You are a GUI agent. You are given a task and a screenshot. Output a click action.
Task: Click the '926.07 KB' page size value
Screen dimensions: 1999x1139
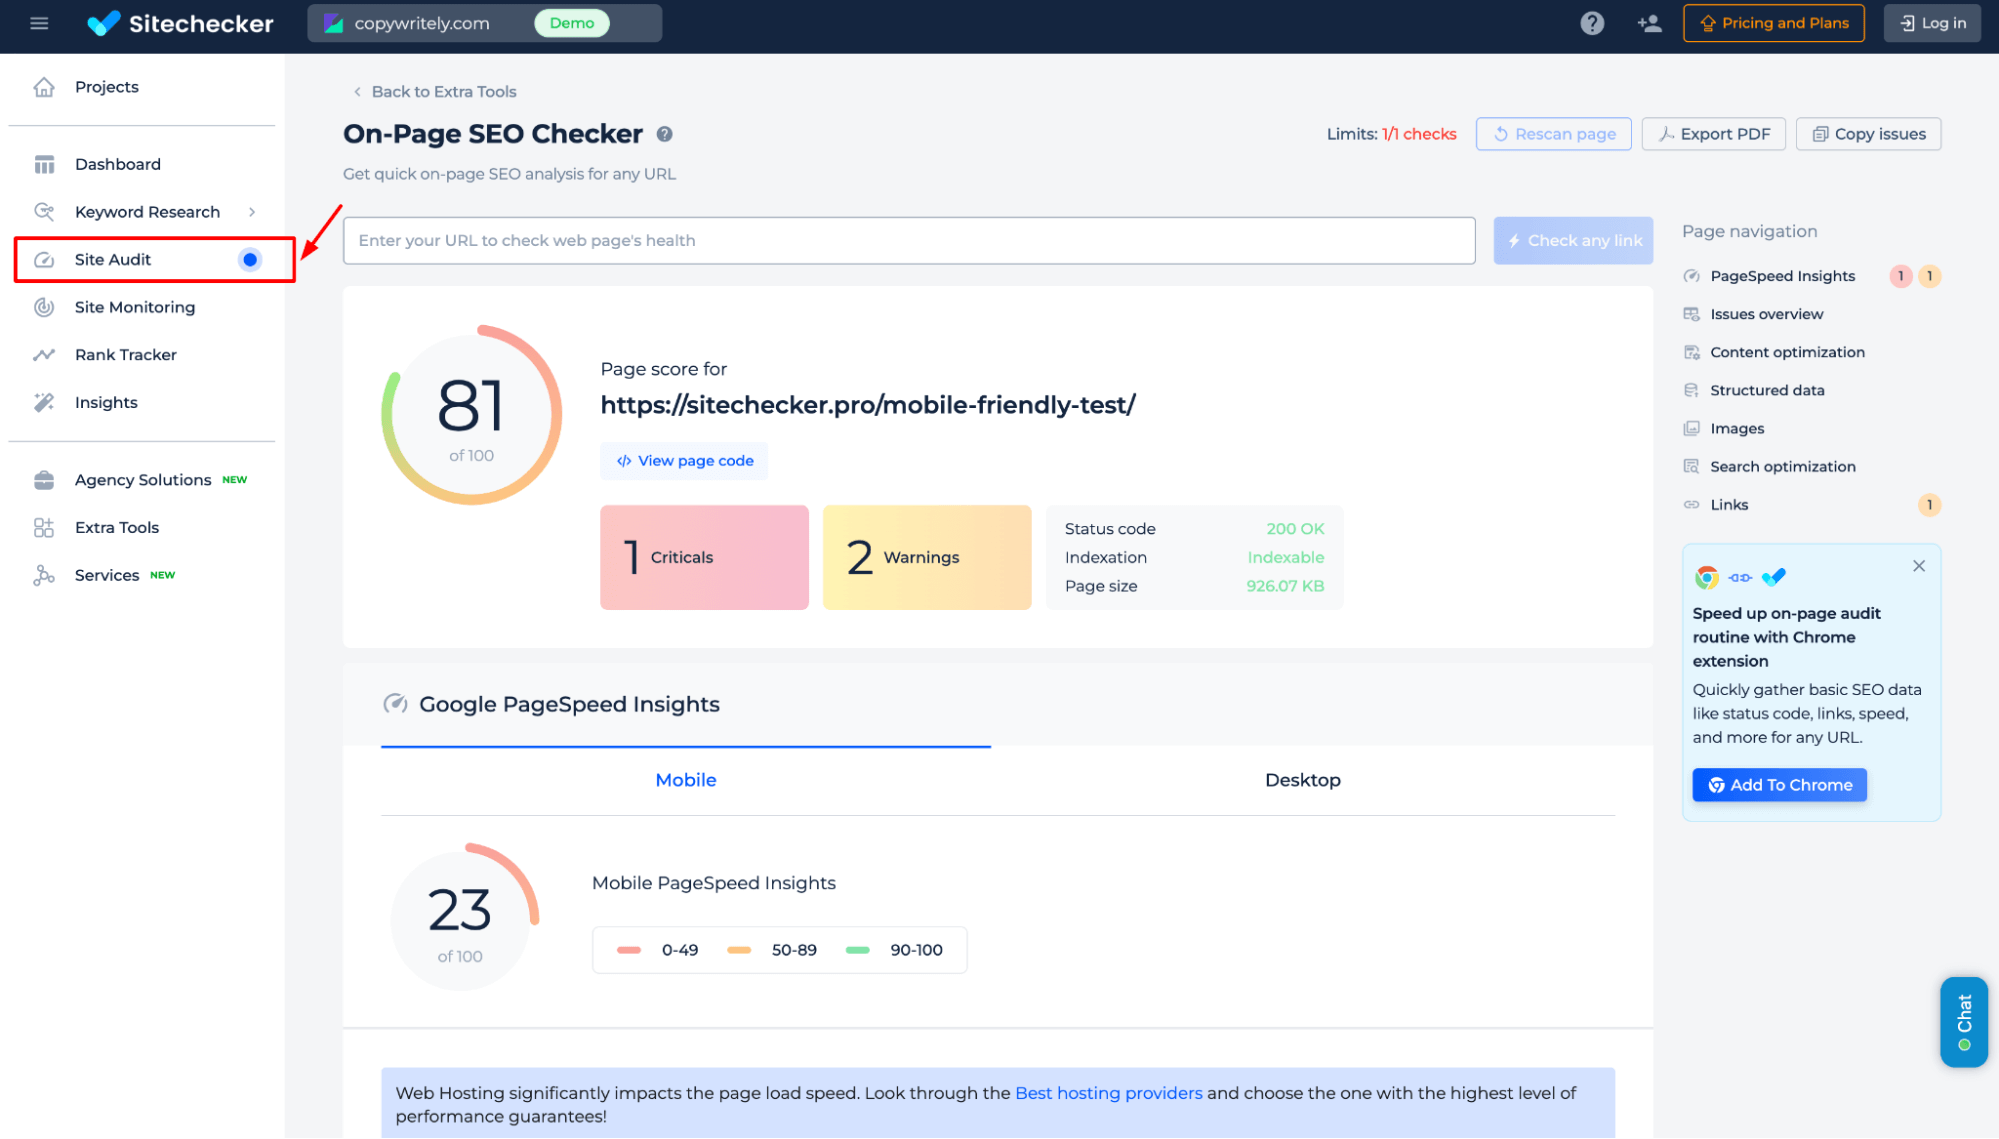[x=1284, y=586]
